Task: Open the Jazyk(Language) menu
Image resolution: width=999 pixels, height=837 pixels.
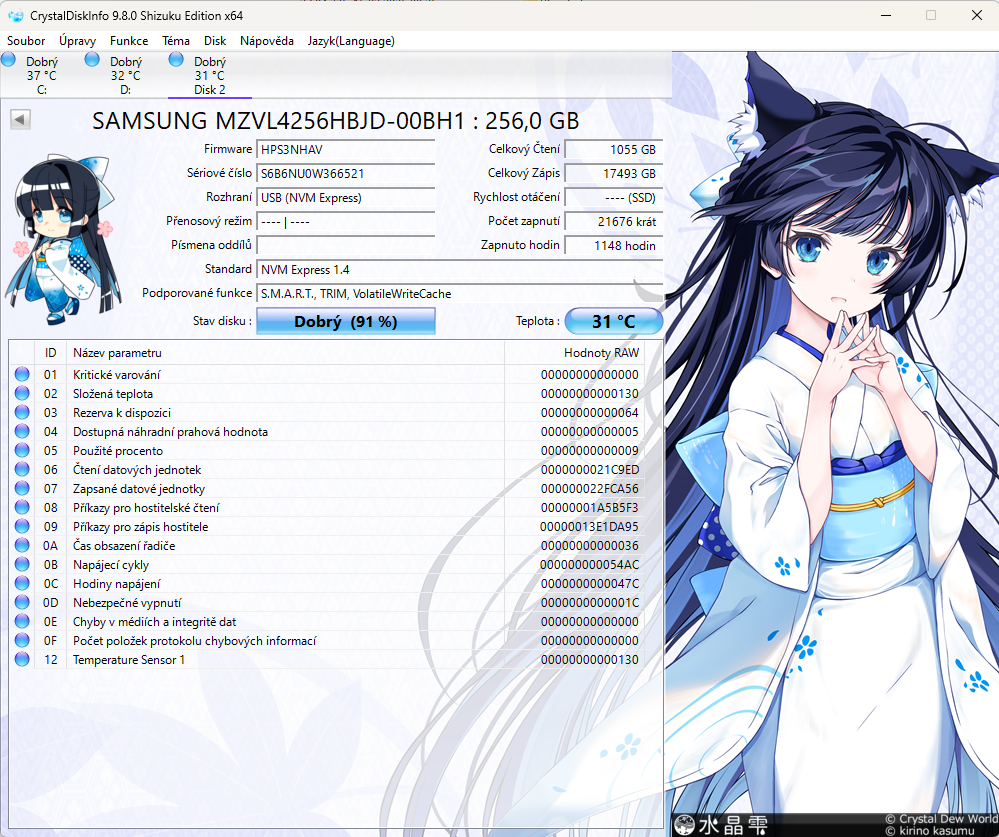Action: (351, 41)
